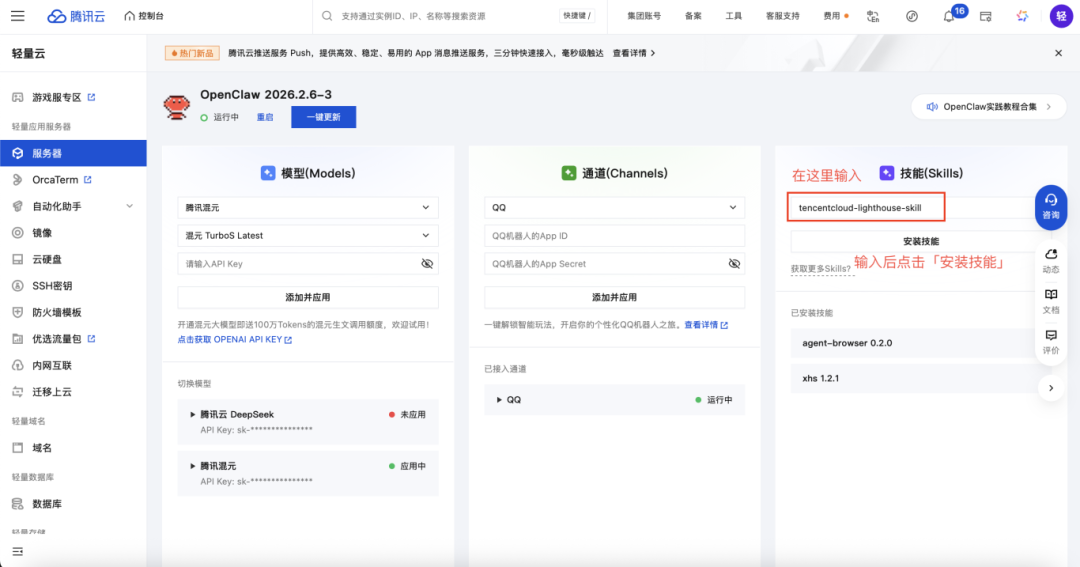Image resolution: width=1080 pixels, height=567 pixels.
Task: Click the circular mini-program icon in header
Action: pyautogui.click(x=912, y=16)
